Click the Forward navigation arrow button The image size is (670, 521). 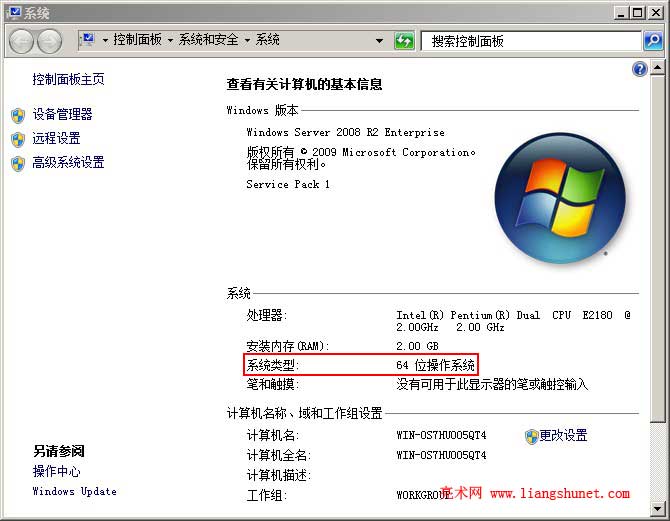click(x=50, y=41)
